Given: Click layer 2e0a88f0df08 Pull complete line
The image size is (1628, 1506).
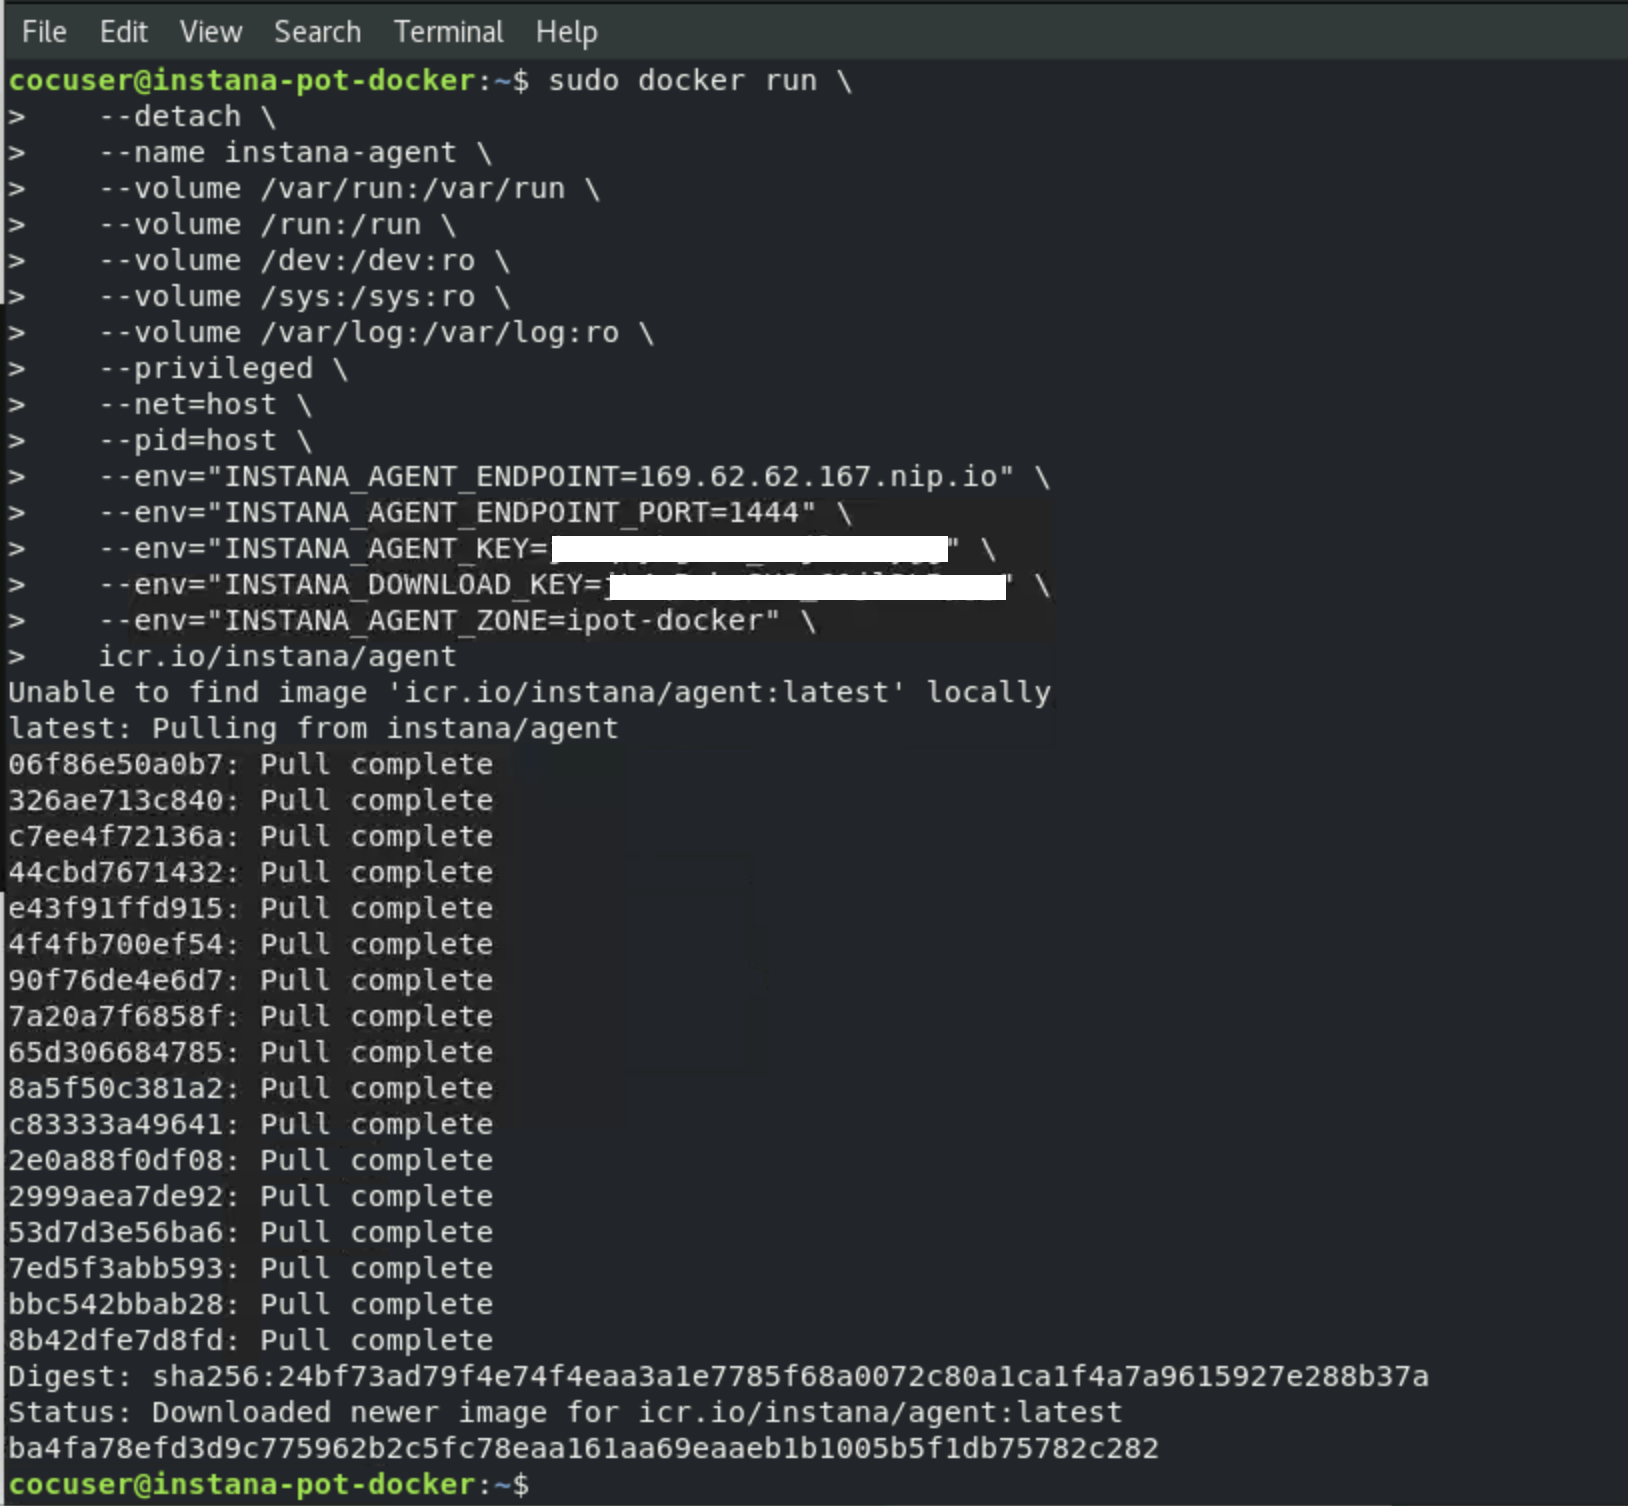Looking at the screenshot, I should 250,1161.
